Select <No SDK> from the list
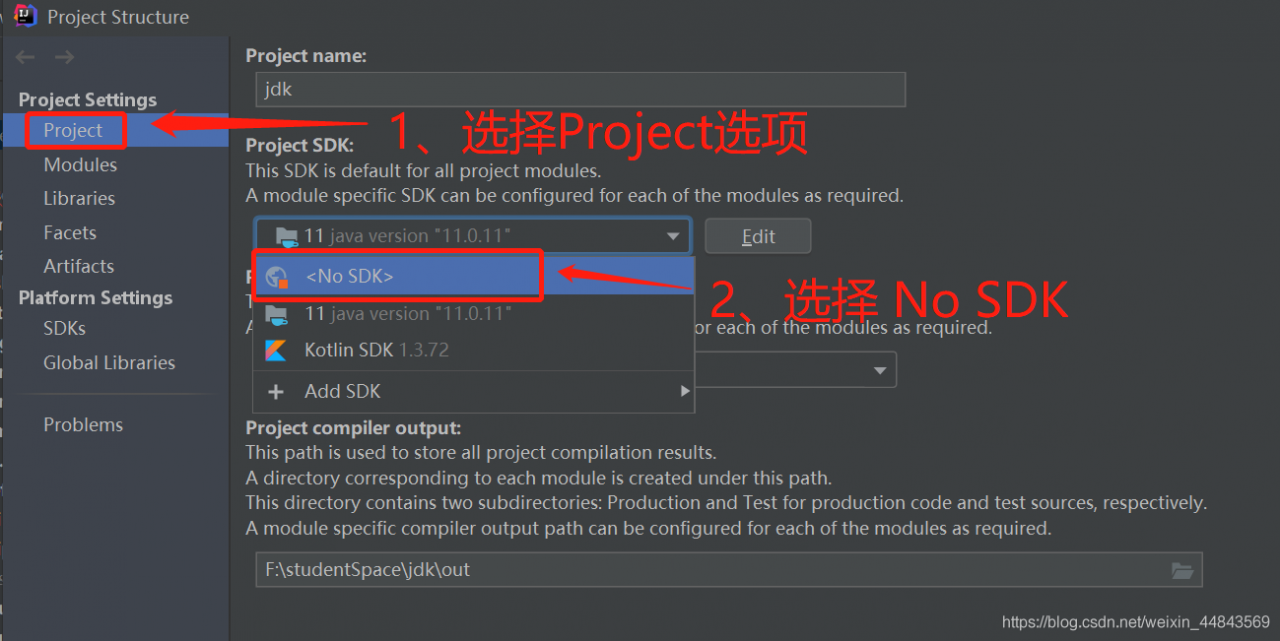 [x=349, y=277]
